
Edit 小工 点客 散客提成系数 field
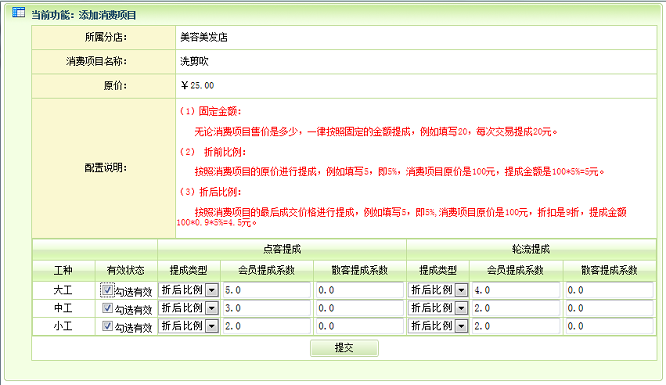click(360, 326)
